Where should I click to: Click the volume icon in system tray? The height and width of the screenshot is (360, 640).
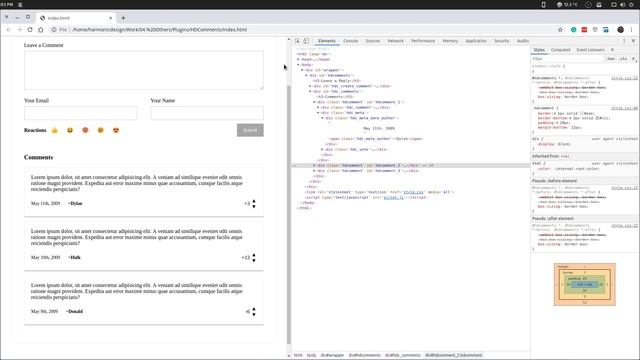[622, 4]
